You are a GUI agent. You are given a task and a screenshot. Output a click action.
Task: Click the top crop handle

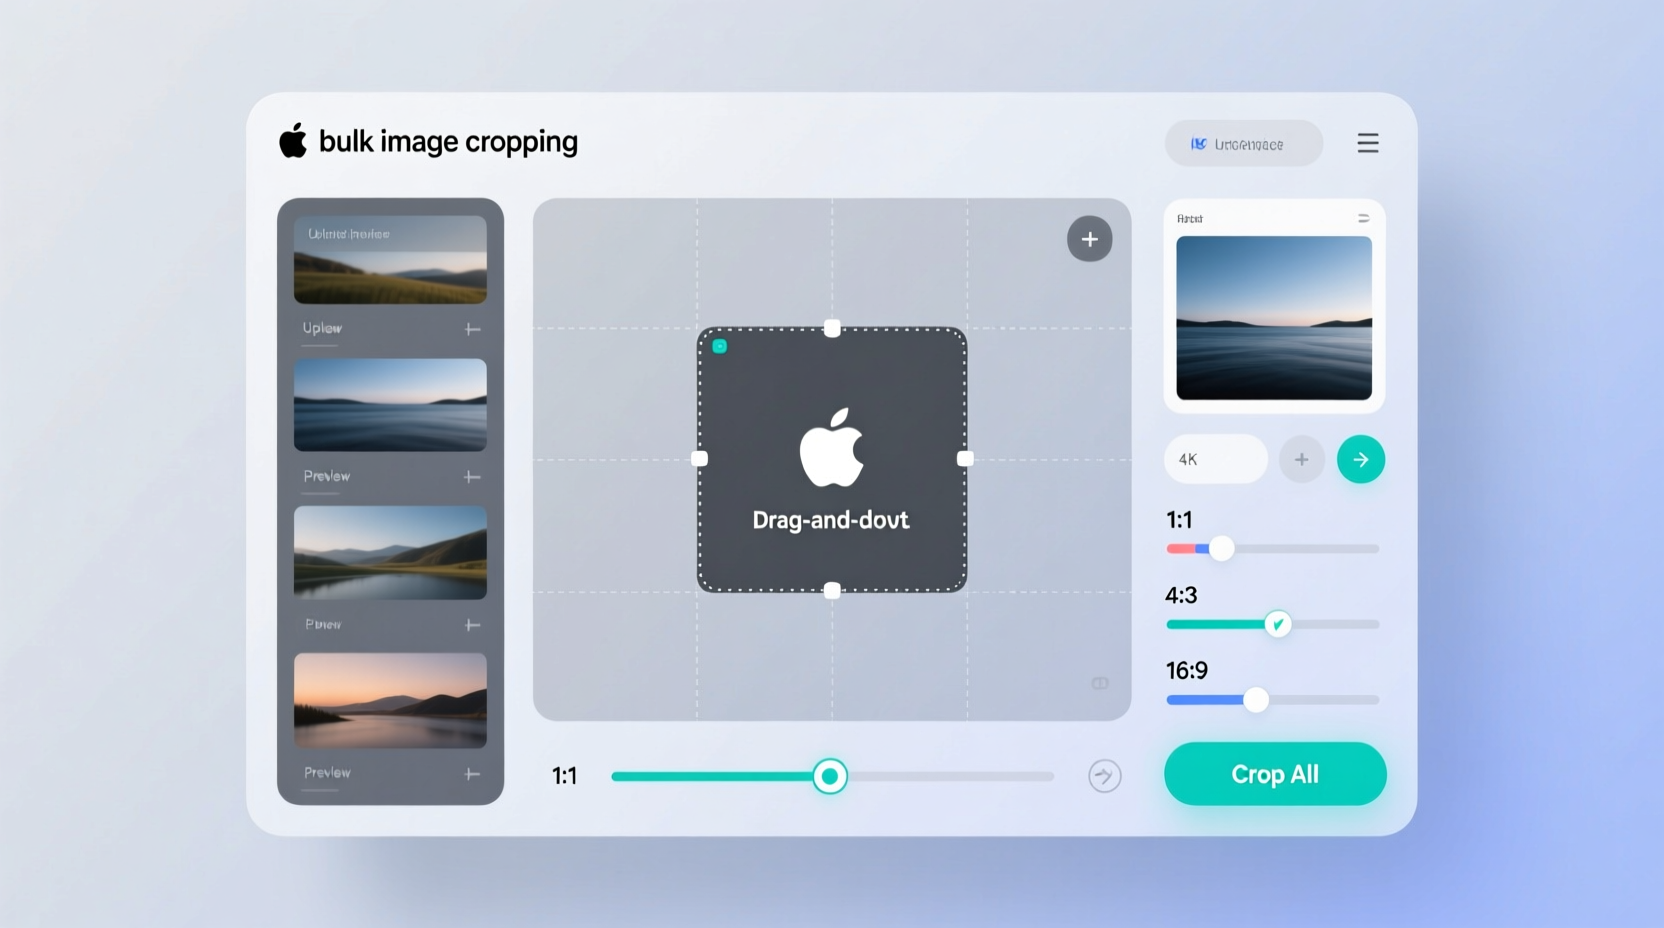(832, 328)
